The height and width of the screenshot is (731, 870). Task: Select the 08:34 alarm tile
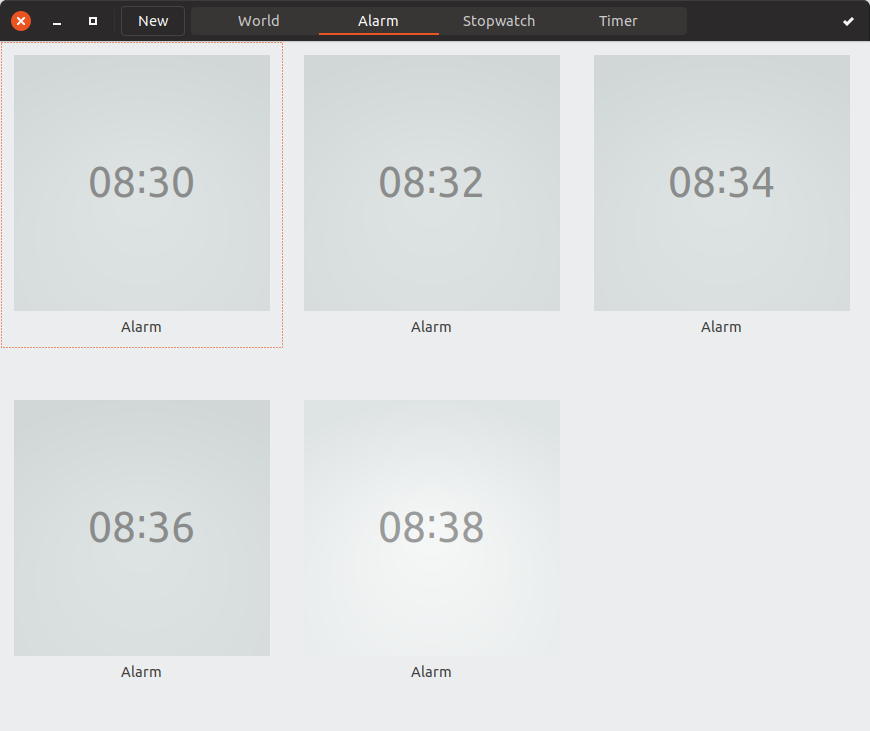[722, 183]
